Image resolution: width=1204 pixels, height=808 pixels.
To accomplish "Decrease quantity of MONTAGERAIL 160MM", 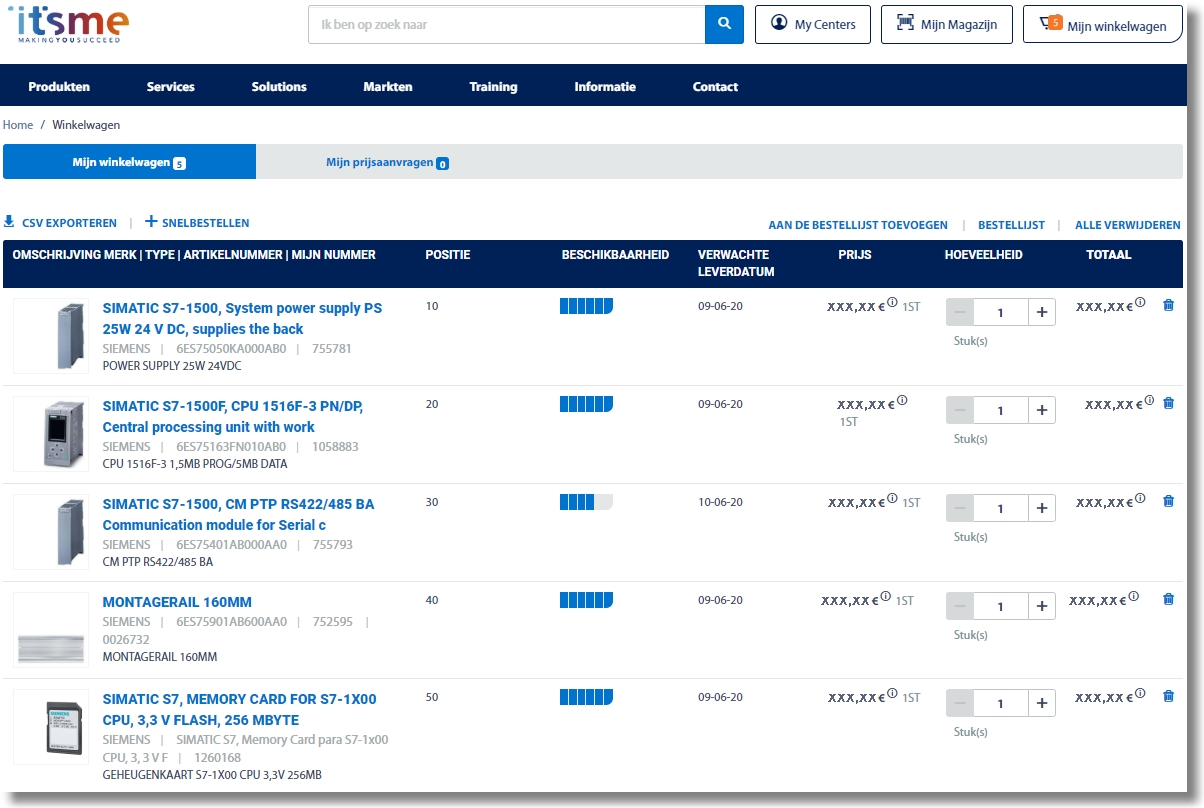I will 960,606.
